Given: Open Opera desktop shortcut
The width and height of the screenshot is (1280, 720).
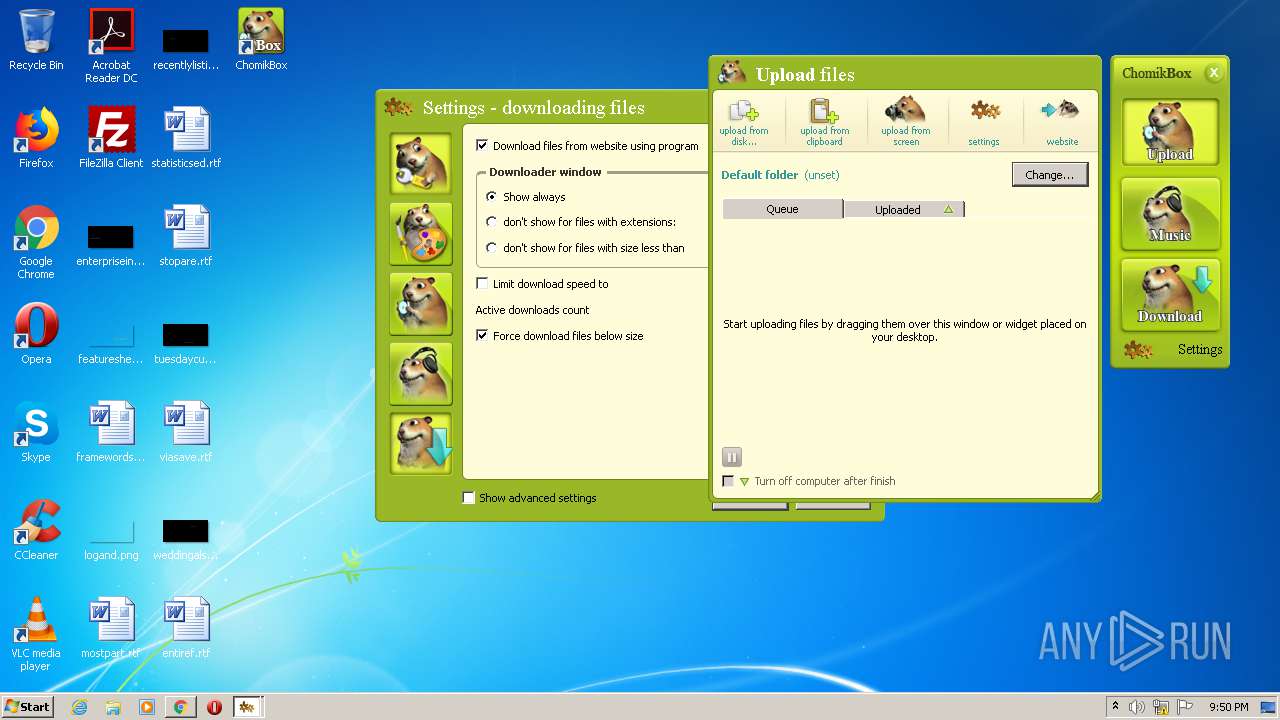Looking at the screenshot, I should (x=36, y=334).
